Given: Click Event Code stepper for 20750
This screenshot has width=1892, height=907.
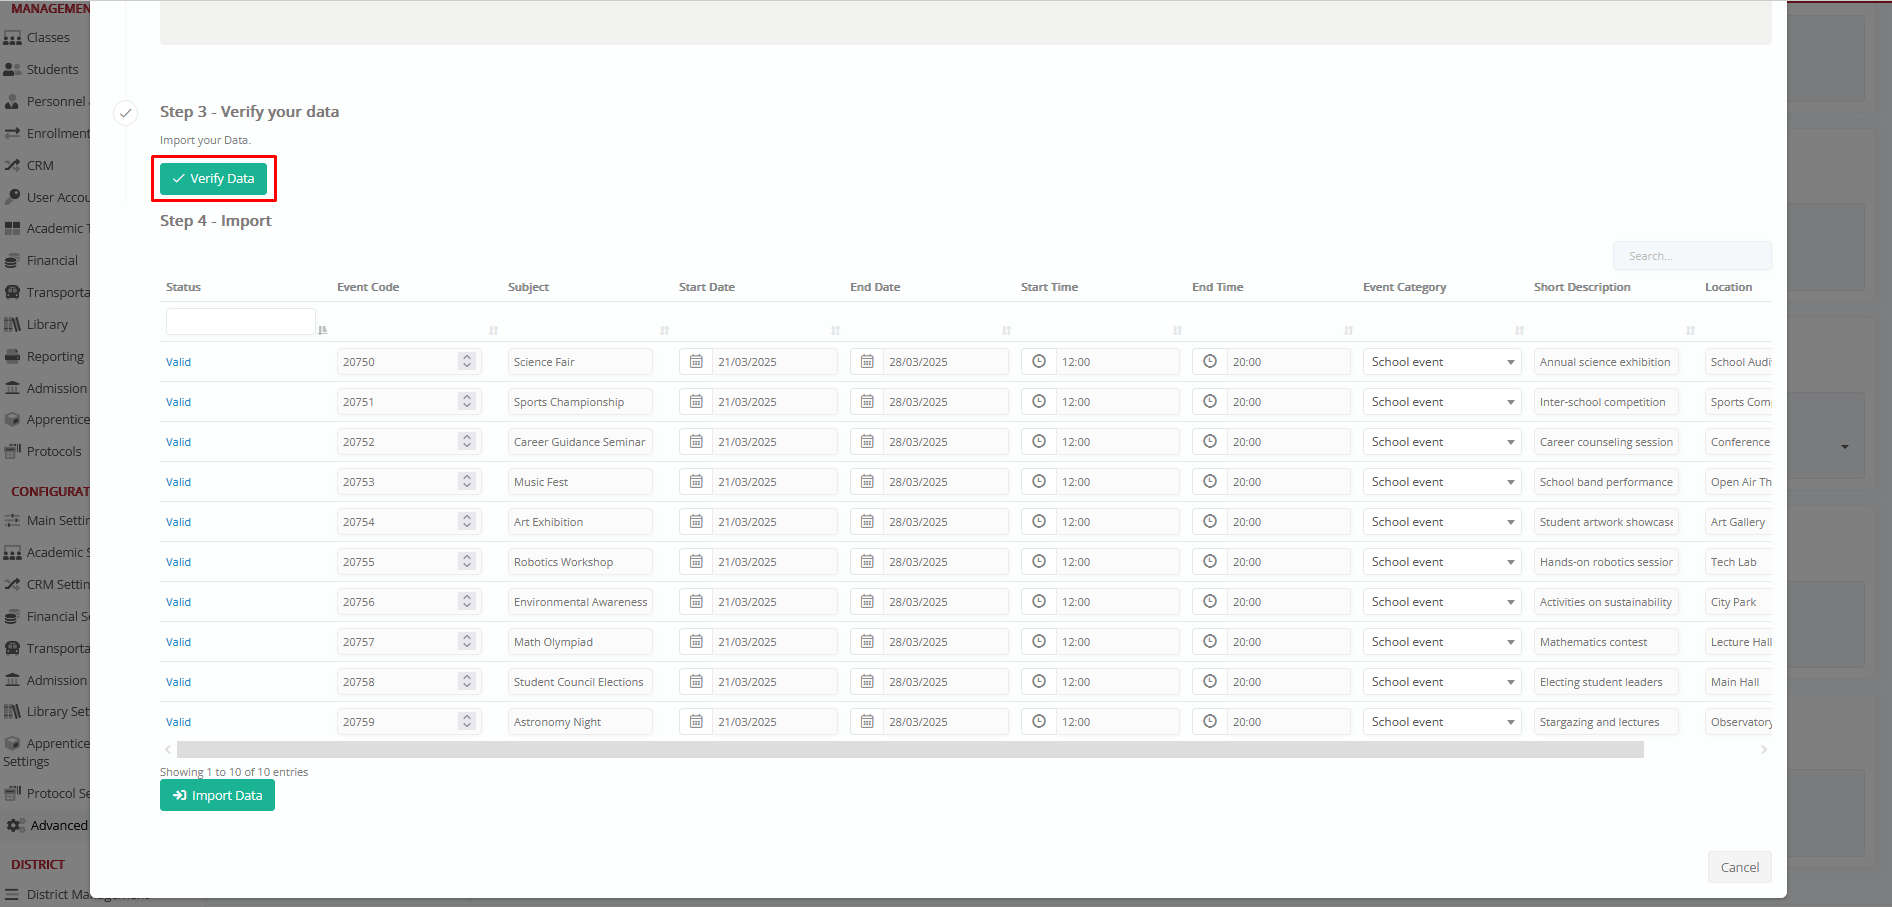Looking at the screenshot, I should (x=467, y=362).
